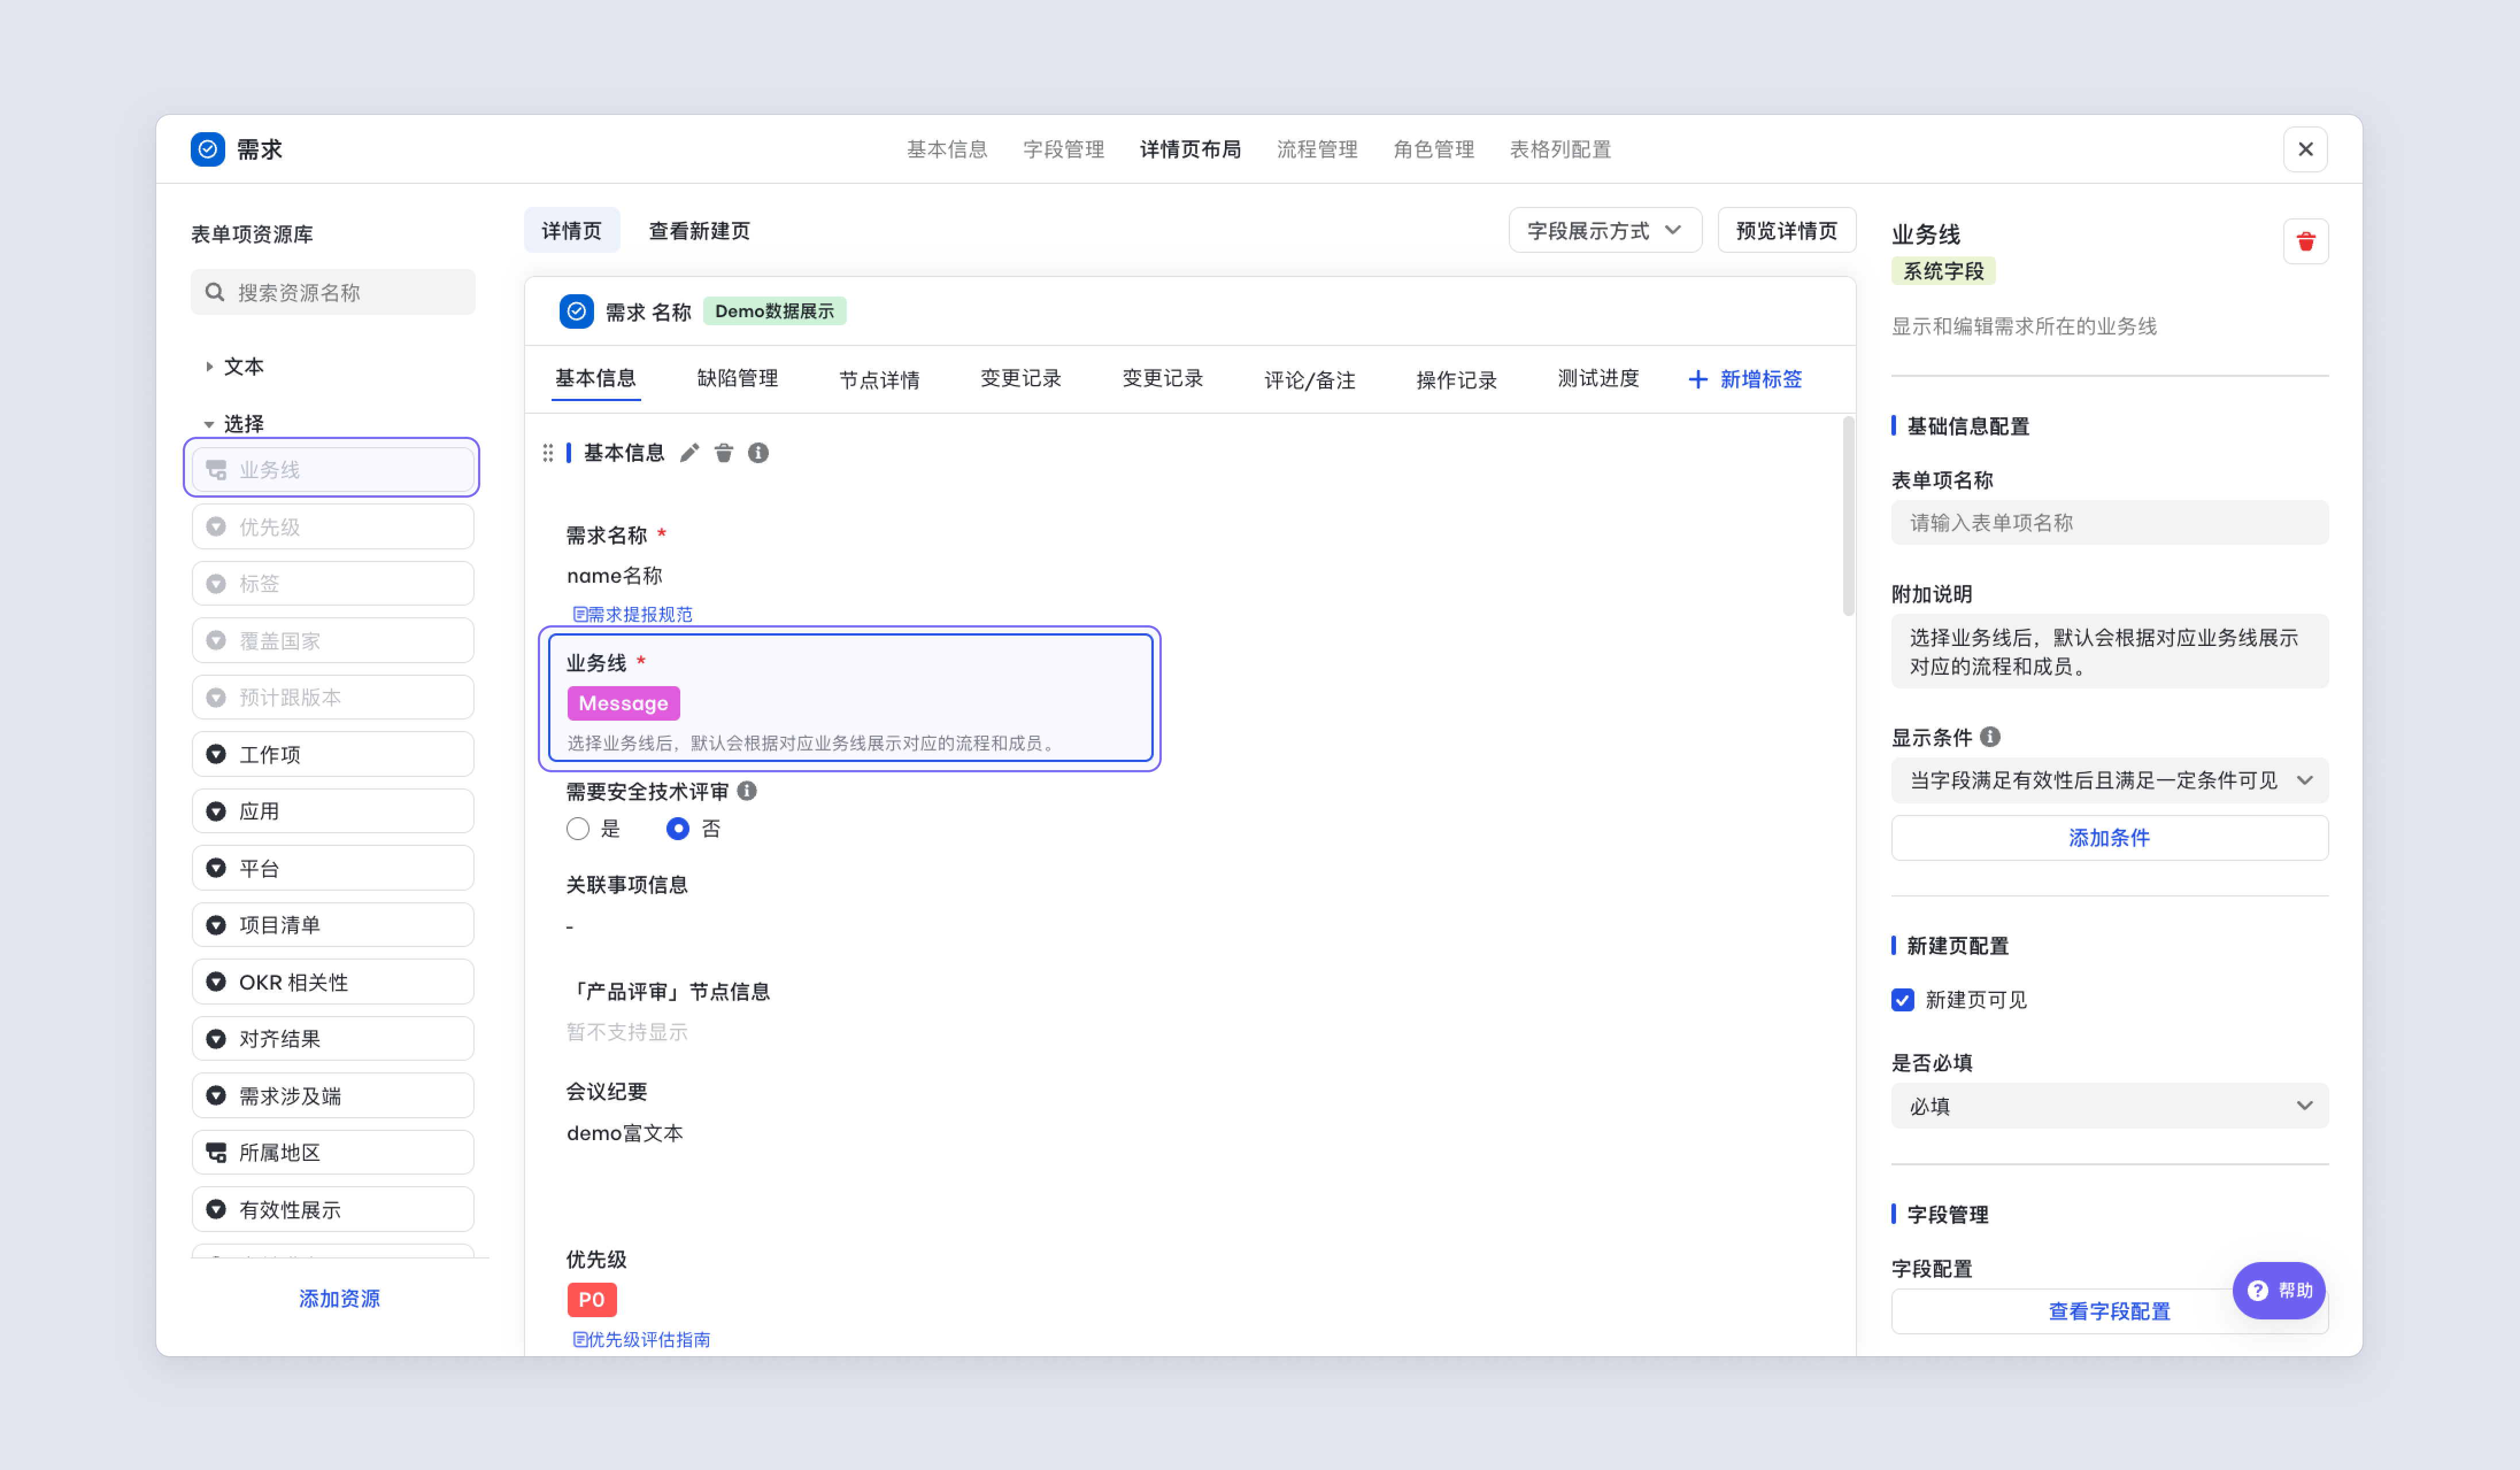
Task: Open the 节点详情 detail tab
Action: 879,379
